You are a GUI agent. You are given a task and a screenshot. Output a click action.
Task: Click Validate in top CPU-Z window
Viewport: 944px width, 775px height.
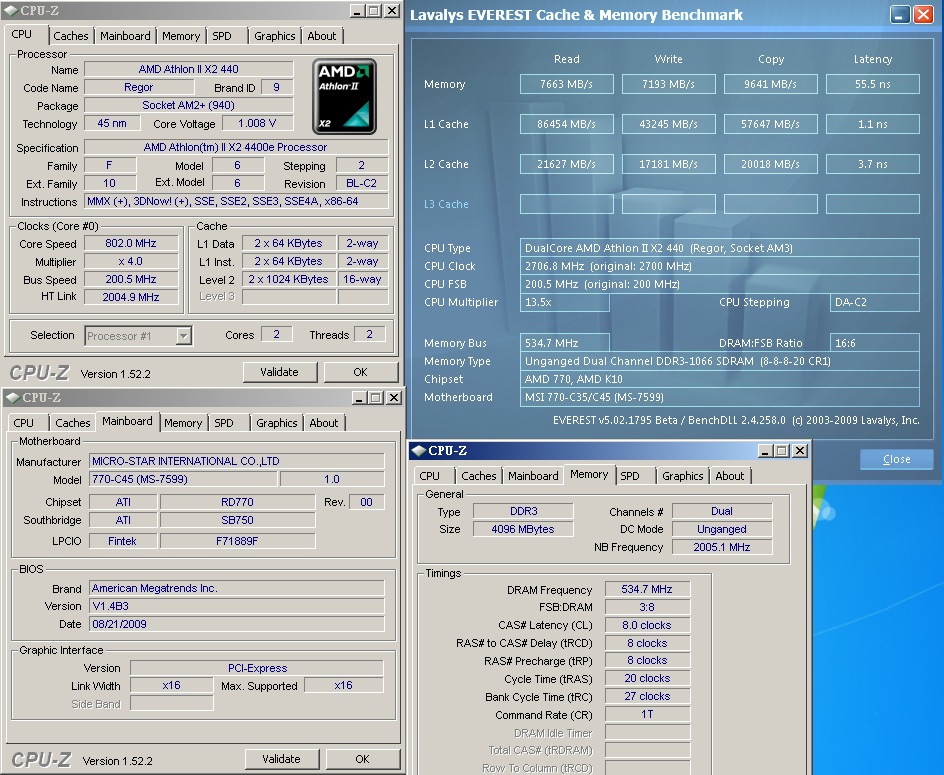tap(279, 372)
